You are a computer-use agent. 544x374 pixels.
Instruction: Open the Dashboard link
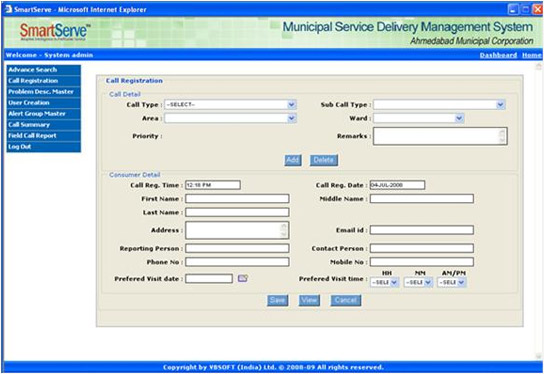coord(498,55)
